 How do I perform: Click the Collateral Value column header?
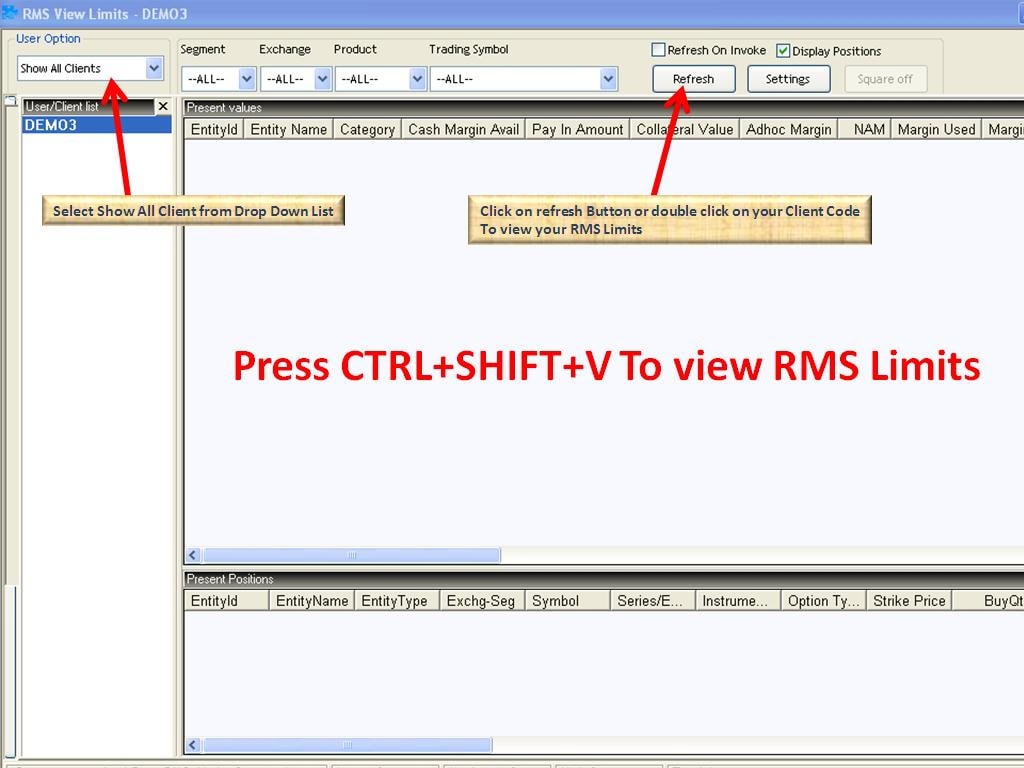pyautogui.click(x=685, y=129)
